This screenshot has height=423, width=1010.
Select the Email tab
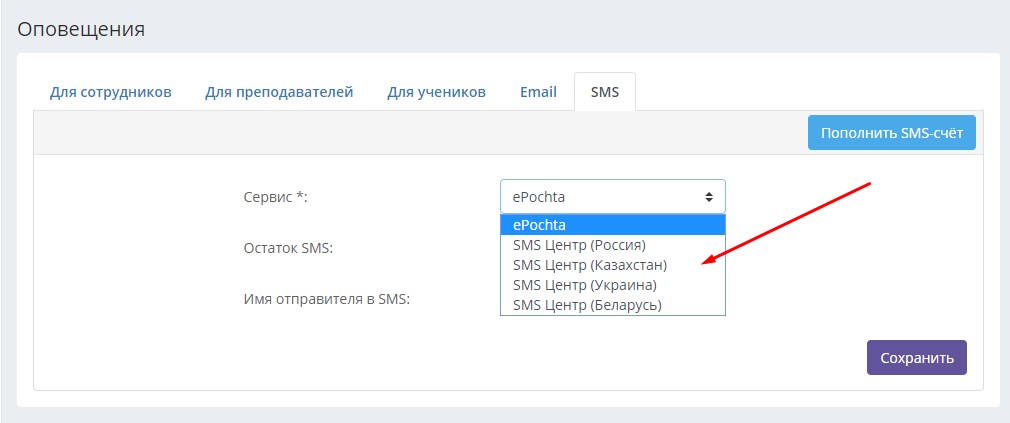(538, 92)
